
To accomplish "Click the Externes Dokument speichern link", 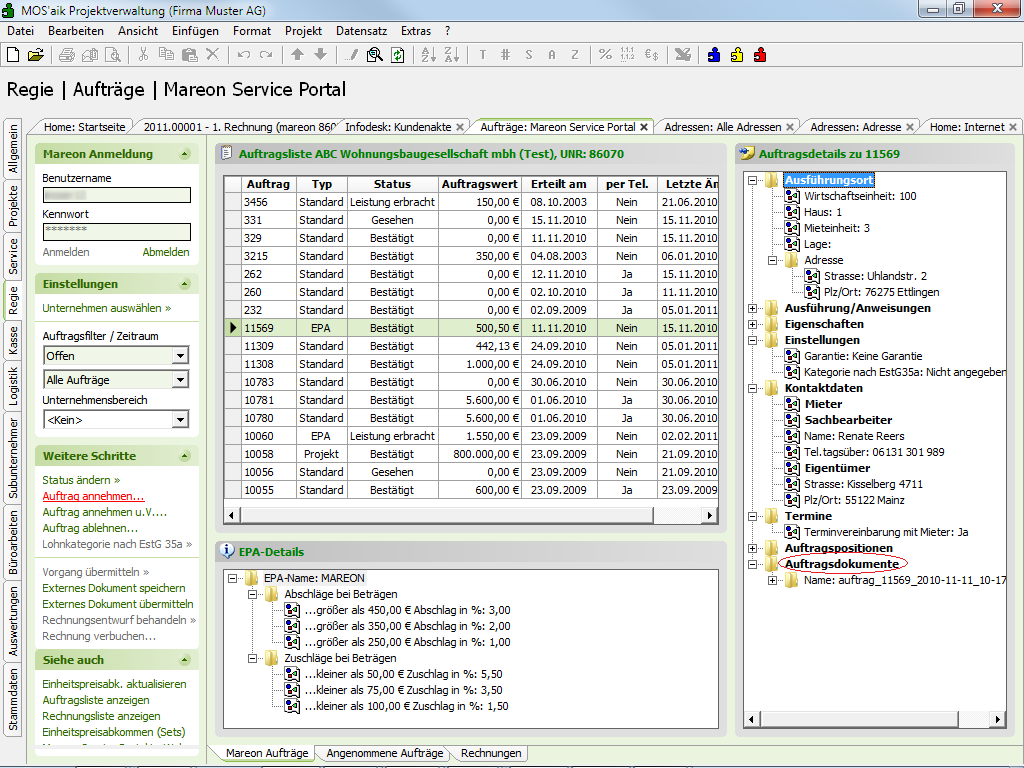I will [x=114, y=588].
